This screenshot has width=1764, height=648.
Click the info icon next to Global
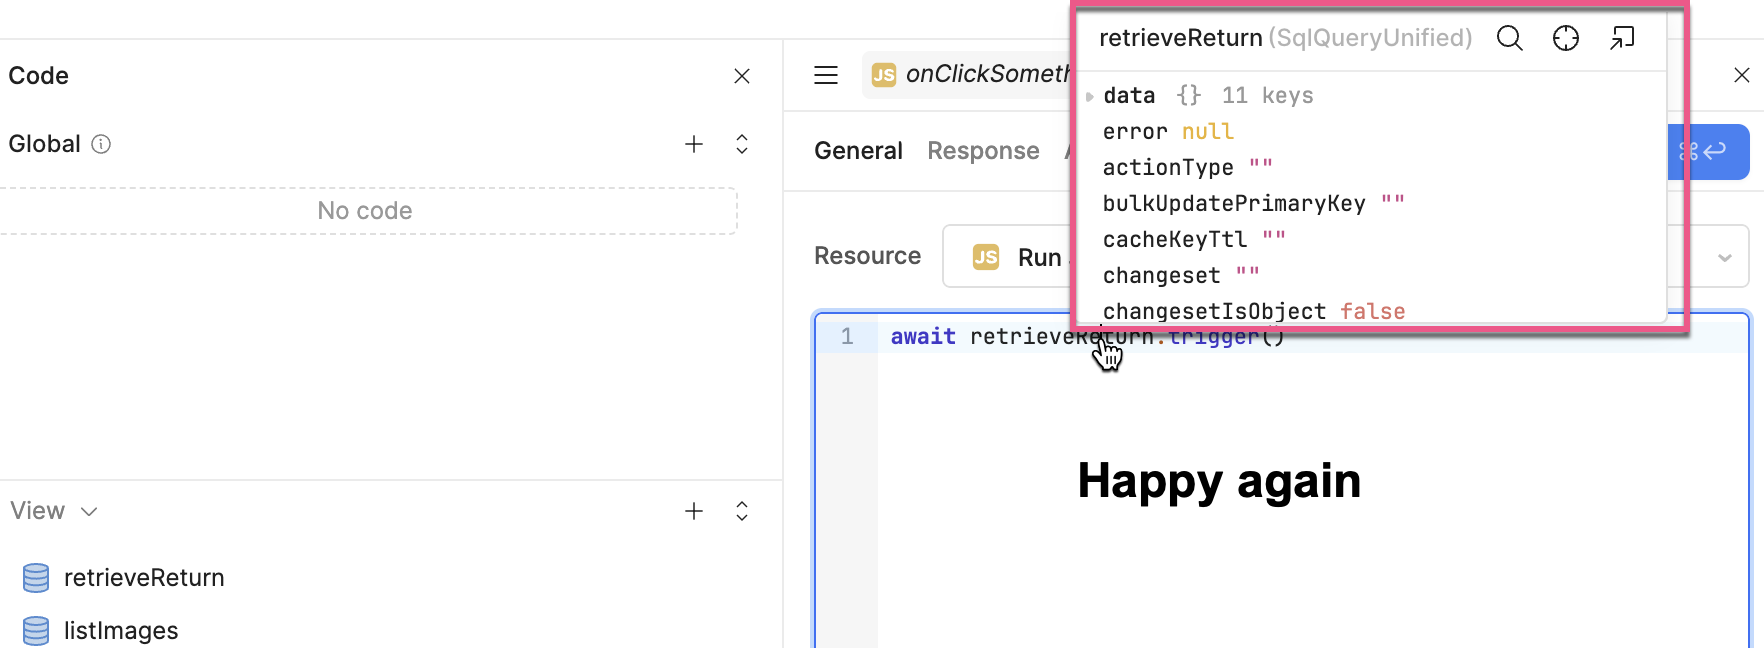click(101, 144)
